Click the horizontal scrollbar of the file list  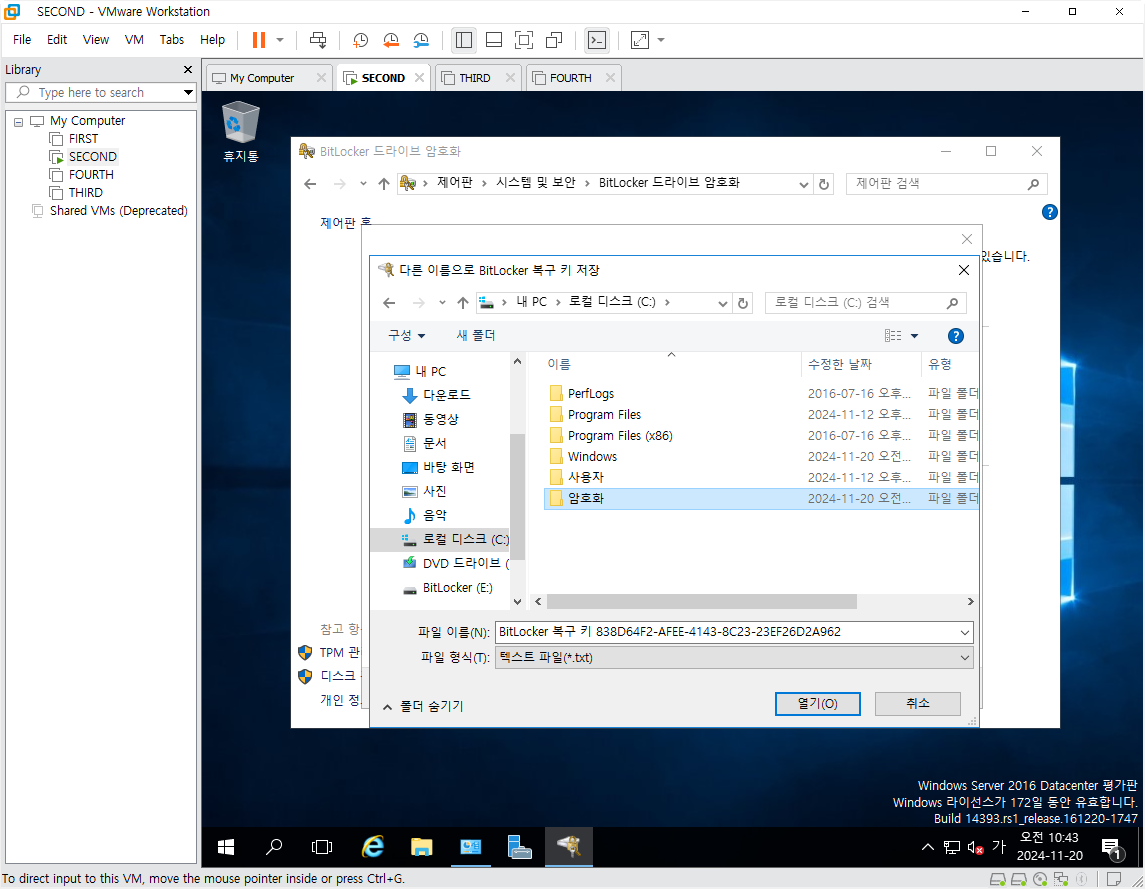click(701, 602)
